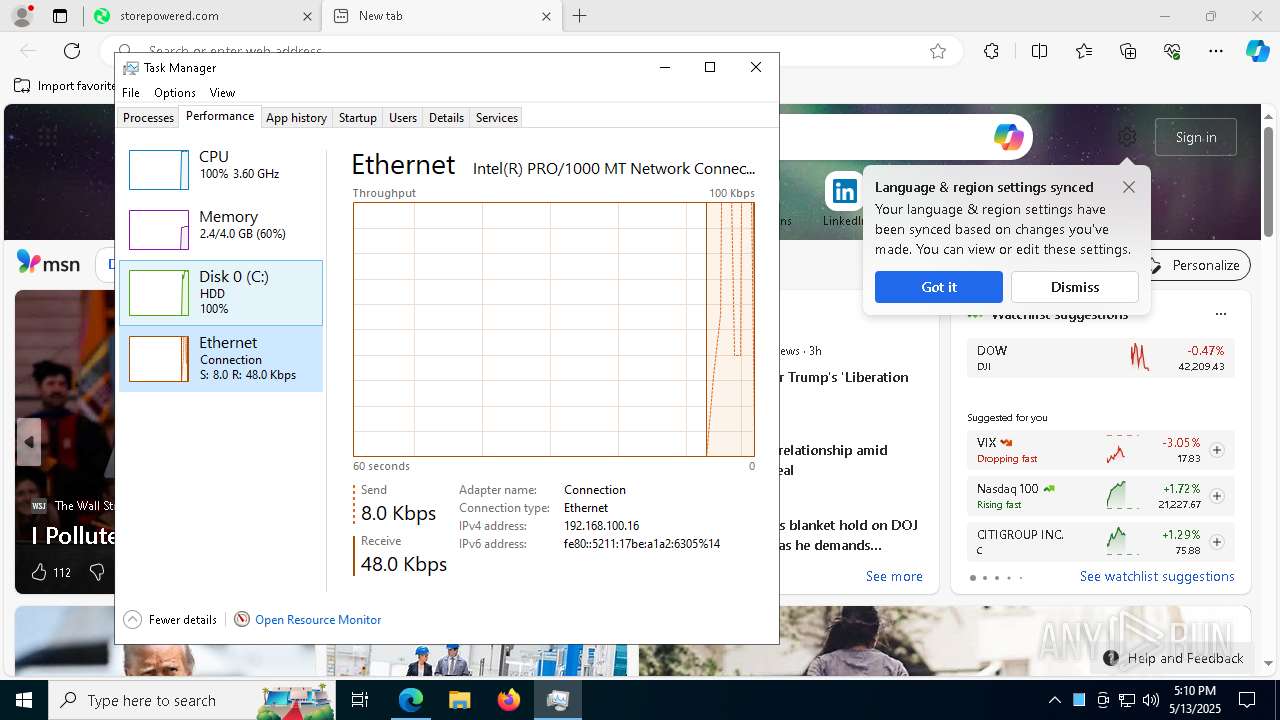Switch to the App history tab
1280x720 pixels.
pos(296,118)
